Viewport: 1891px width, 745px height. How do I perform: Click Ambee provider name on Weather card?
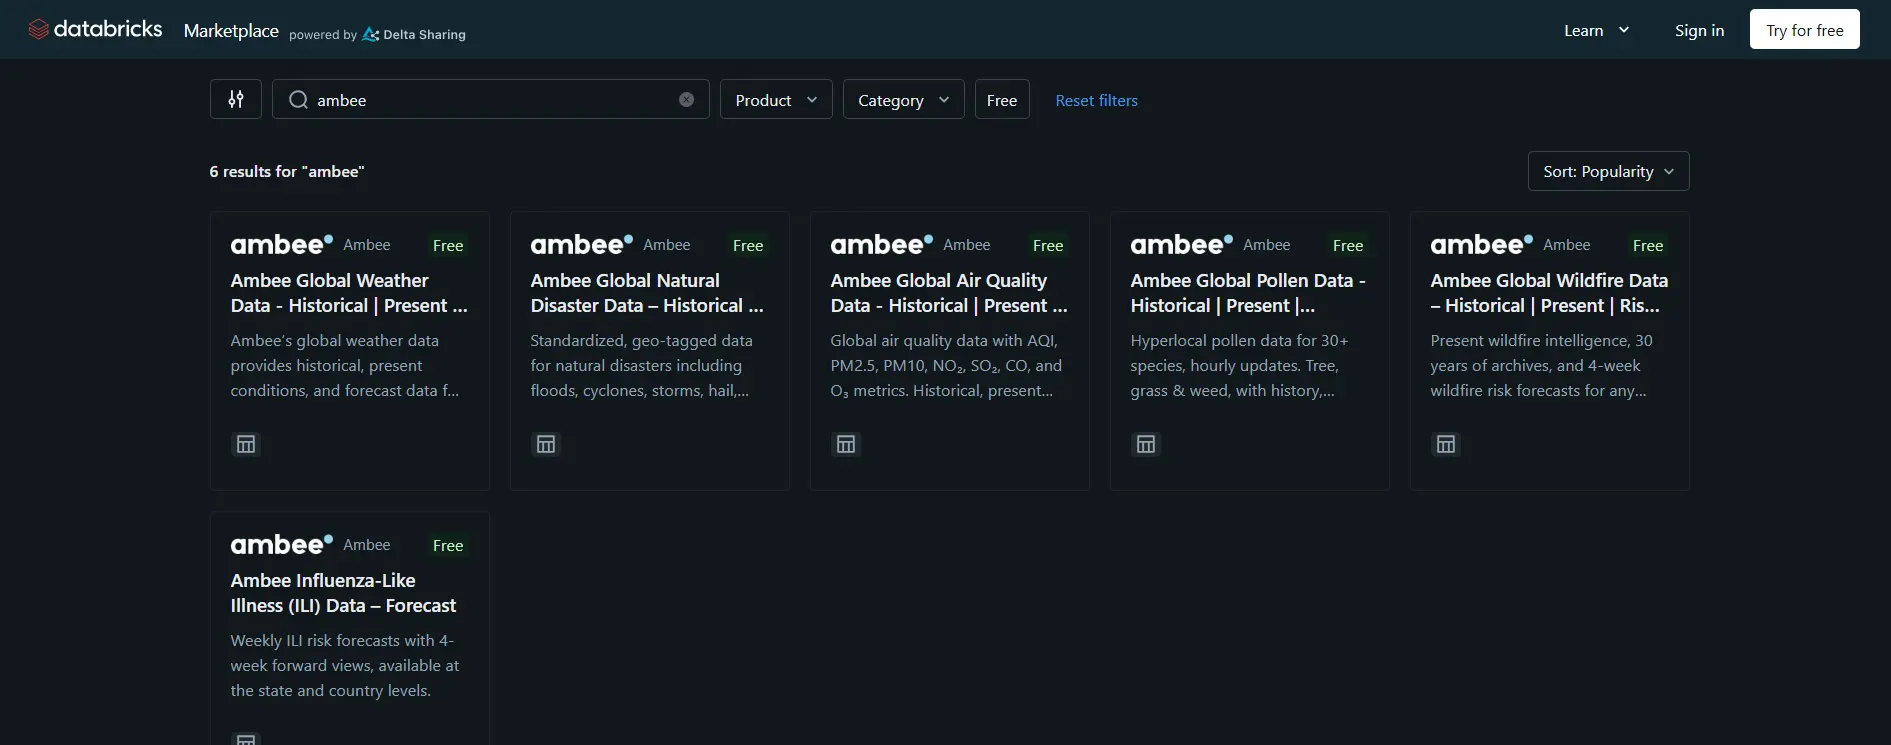[x=367, y=244]
